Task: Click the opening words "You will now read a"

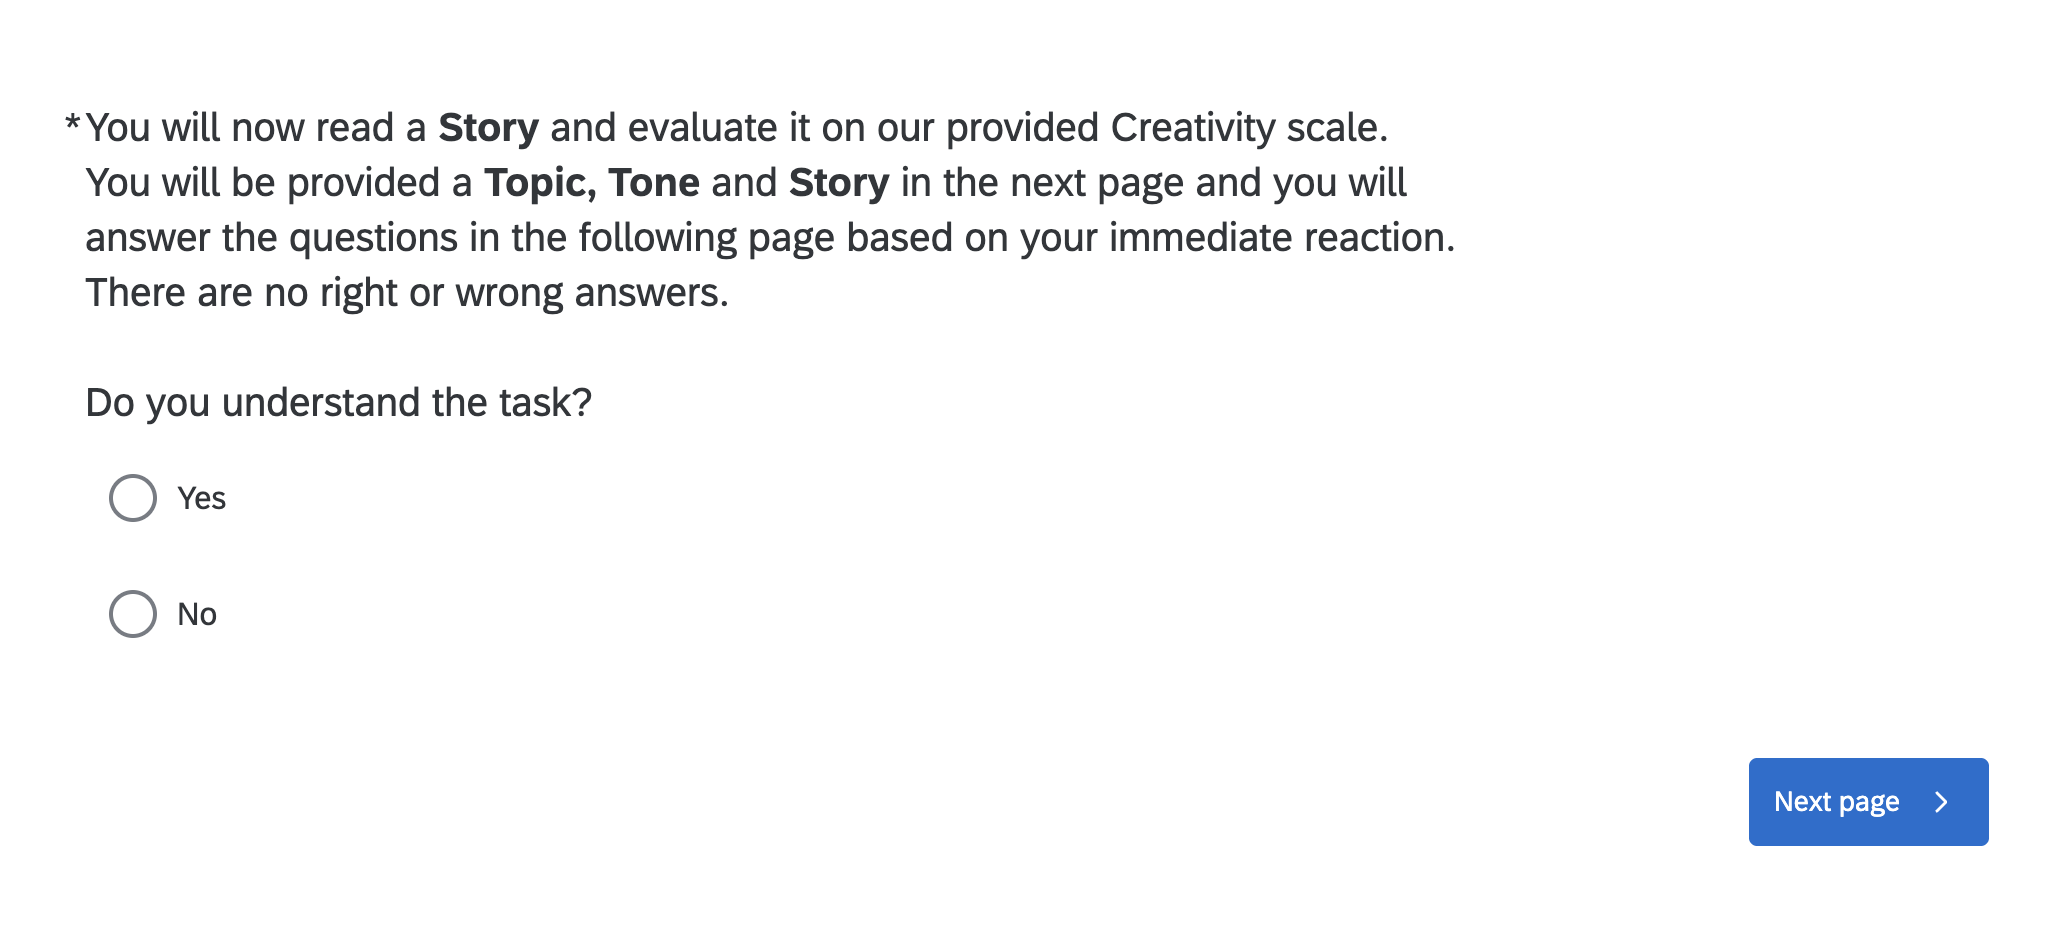Action: (x=256, y=128)
